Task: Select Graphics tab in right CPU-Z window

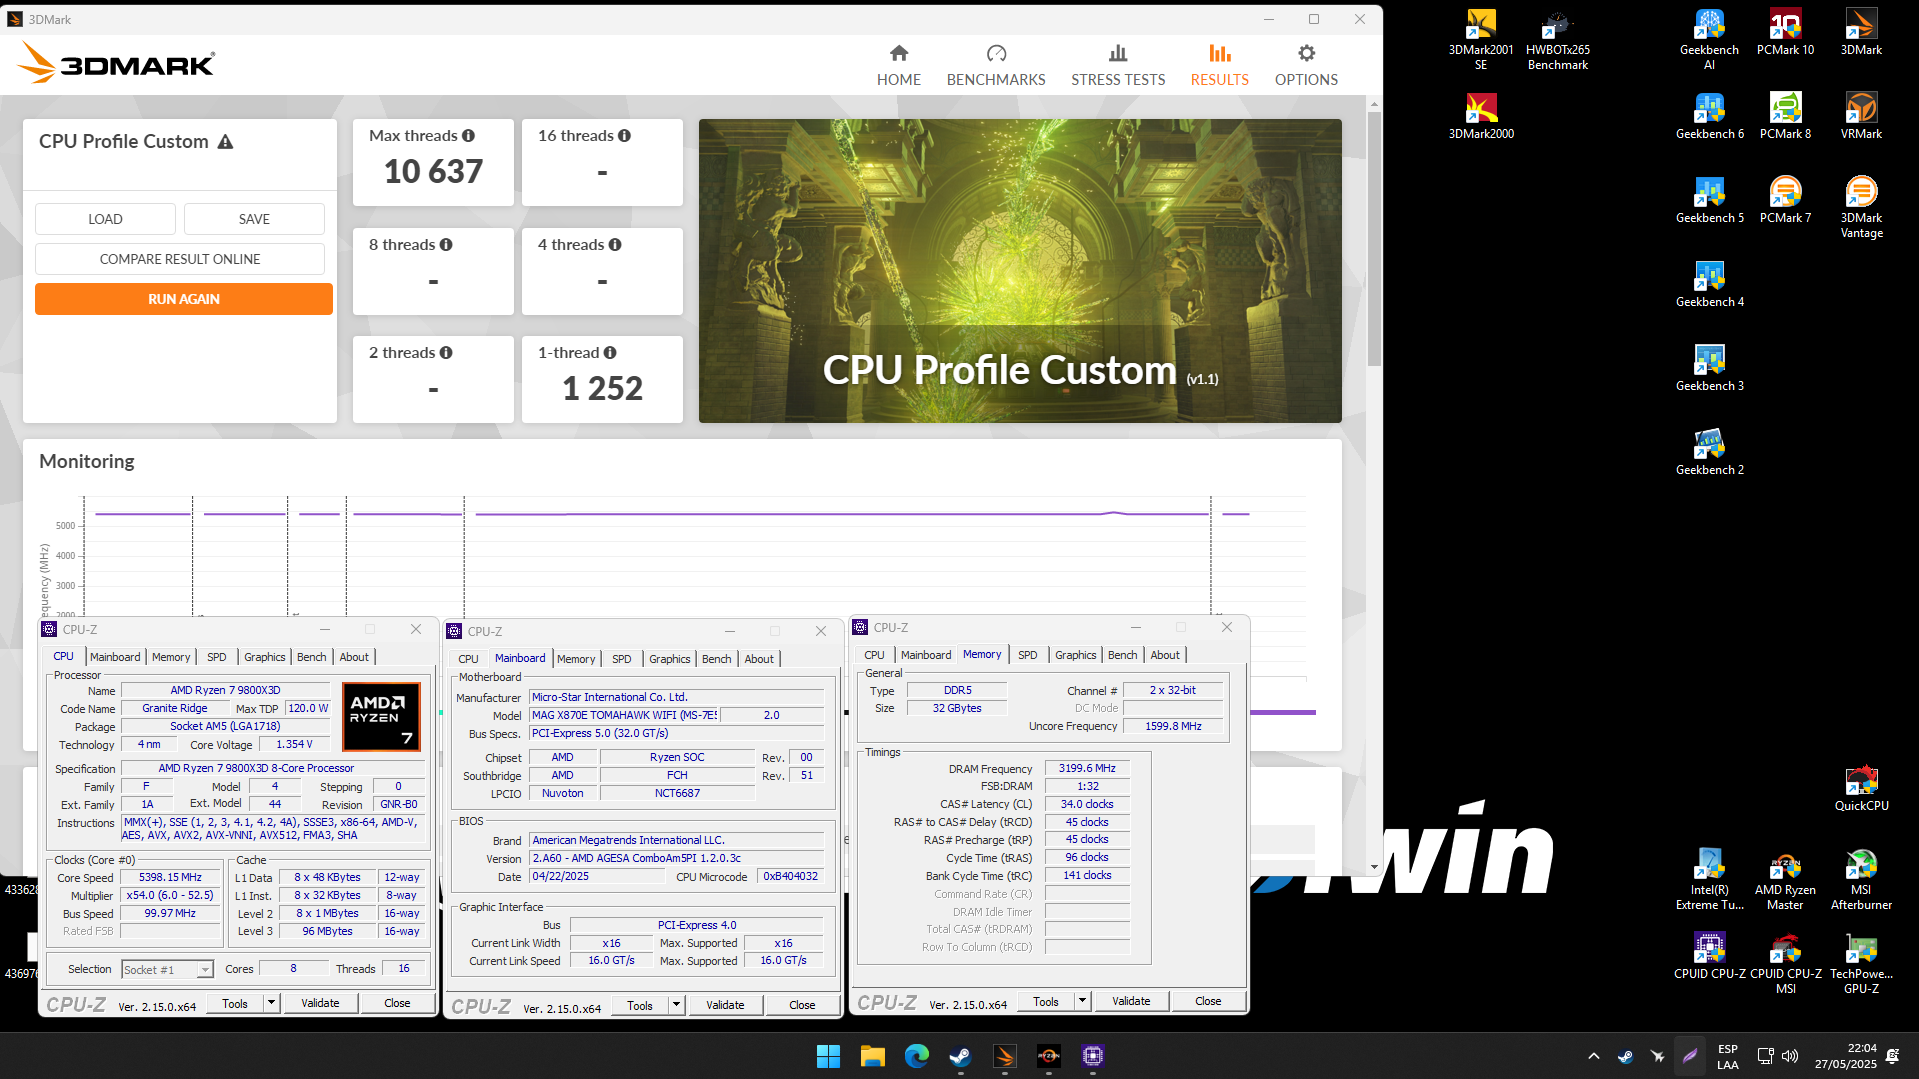Action: (x=1075, y=655)
